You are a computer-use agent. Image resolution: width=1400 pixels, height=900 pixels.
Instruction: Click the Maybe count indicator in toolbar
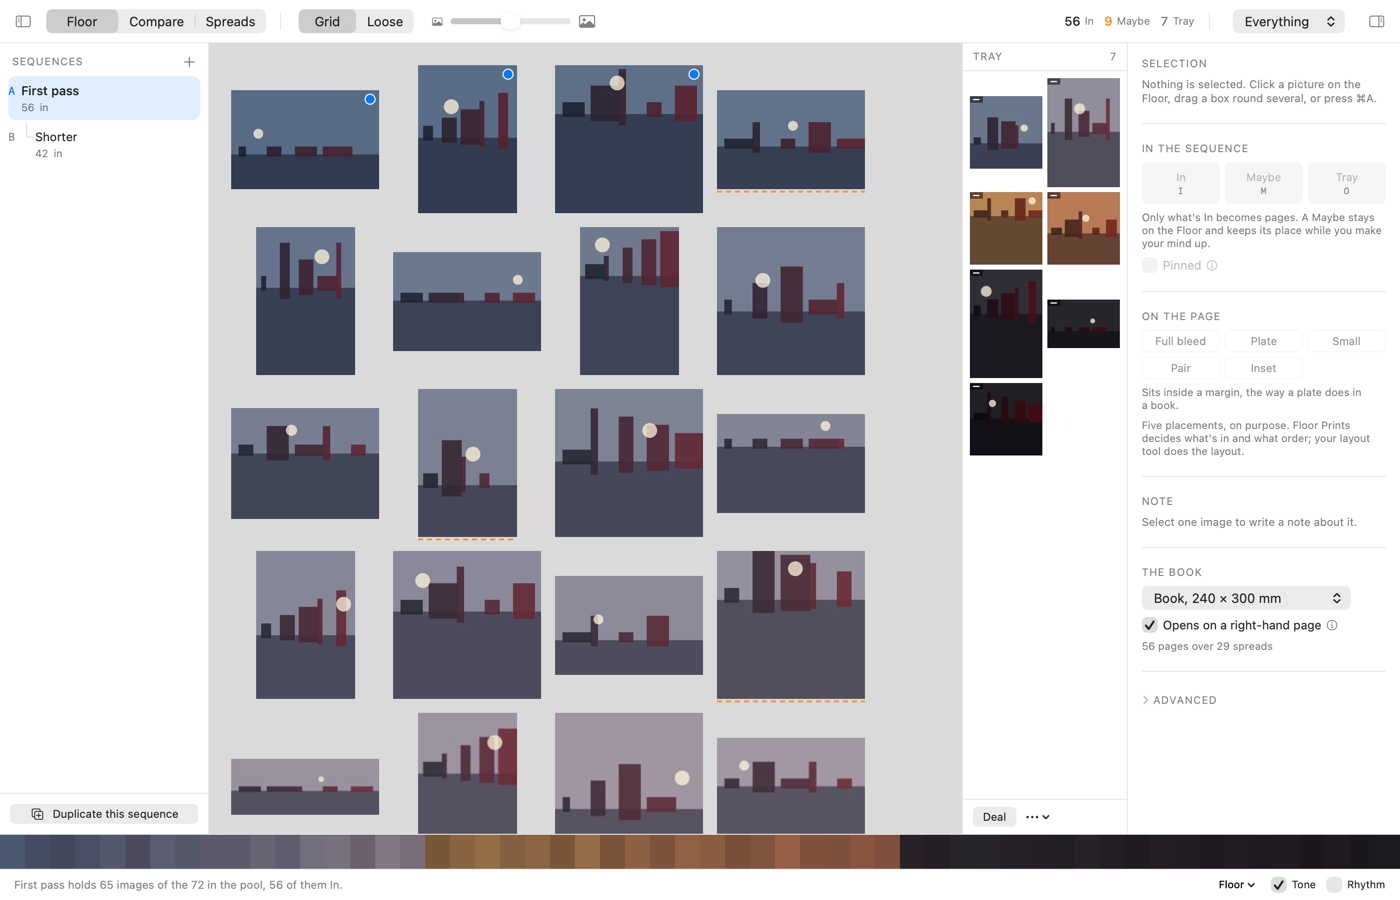(x=1127, y=21)
